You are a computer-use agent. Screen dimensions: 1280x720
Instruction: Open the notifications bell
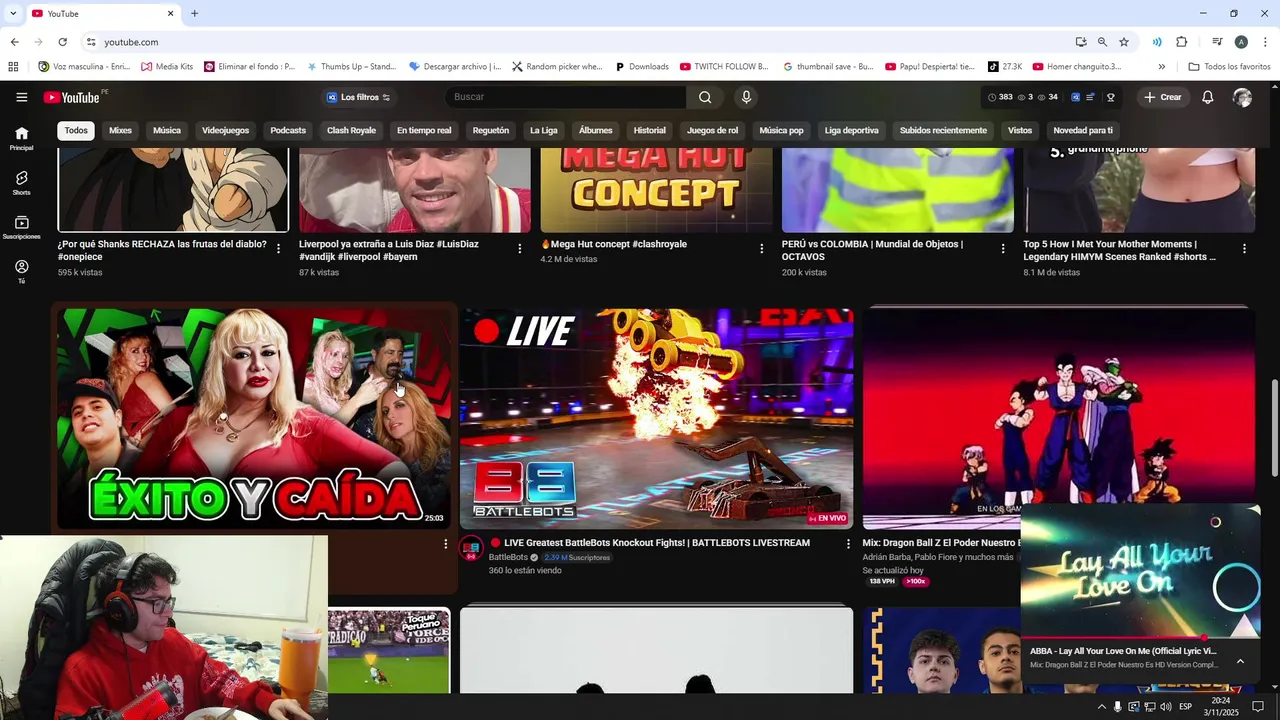[x=1207, y=97]
